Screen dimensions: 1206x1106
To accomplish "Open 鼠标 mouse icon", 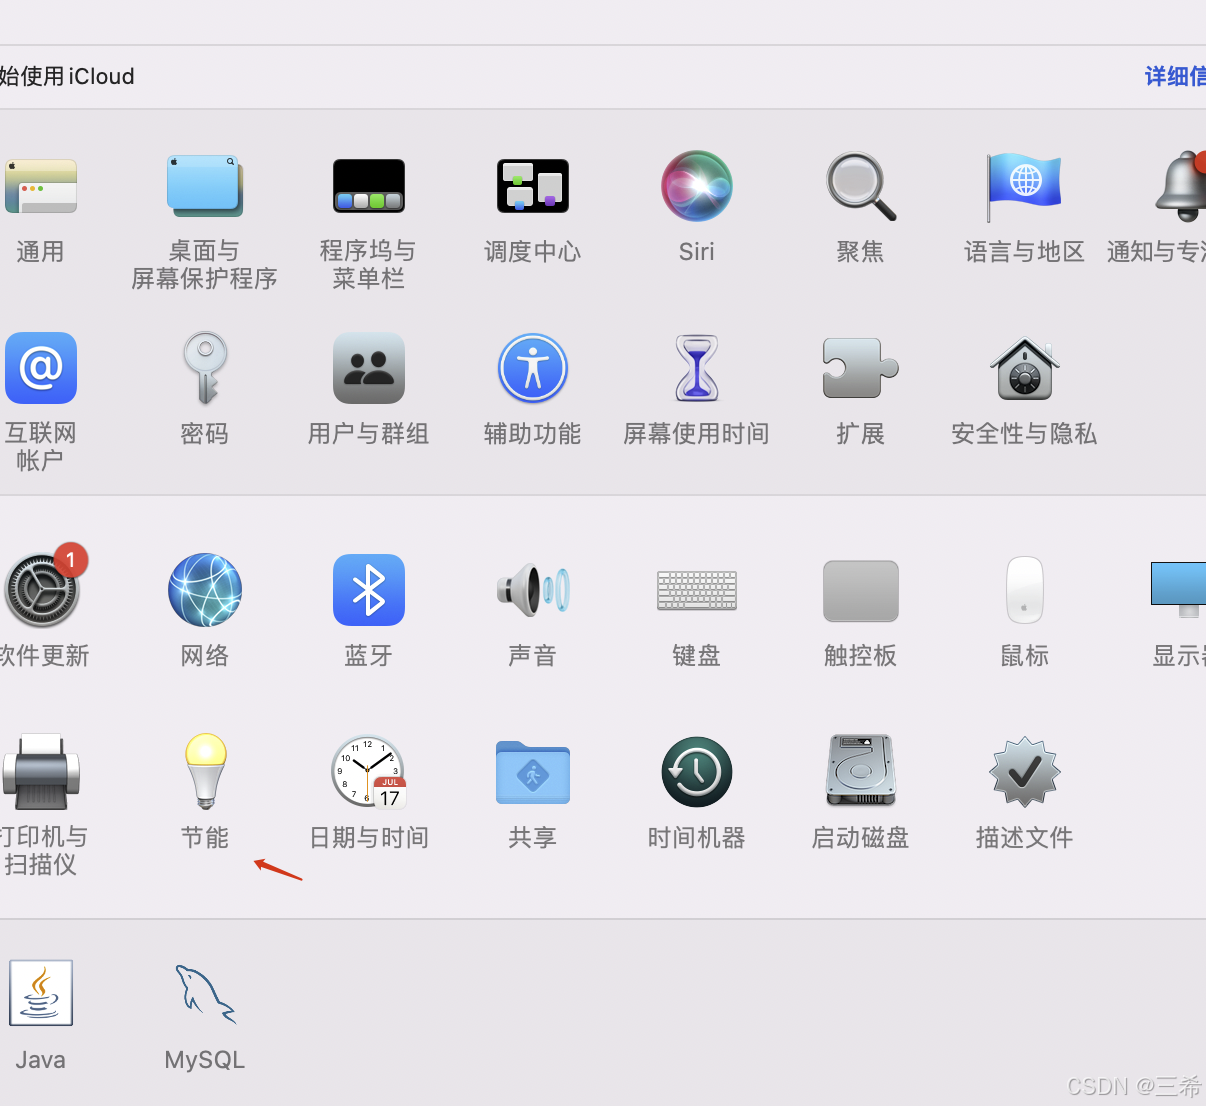I will 1025,590.
